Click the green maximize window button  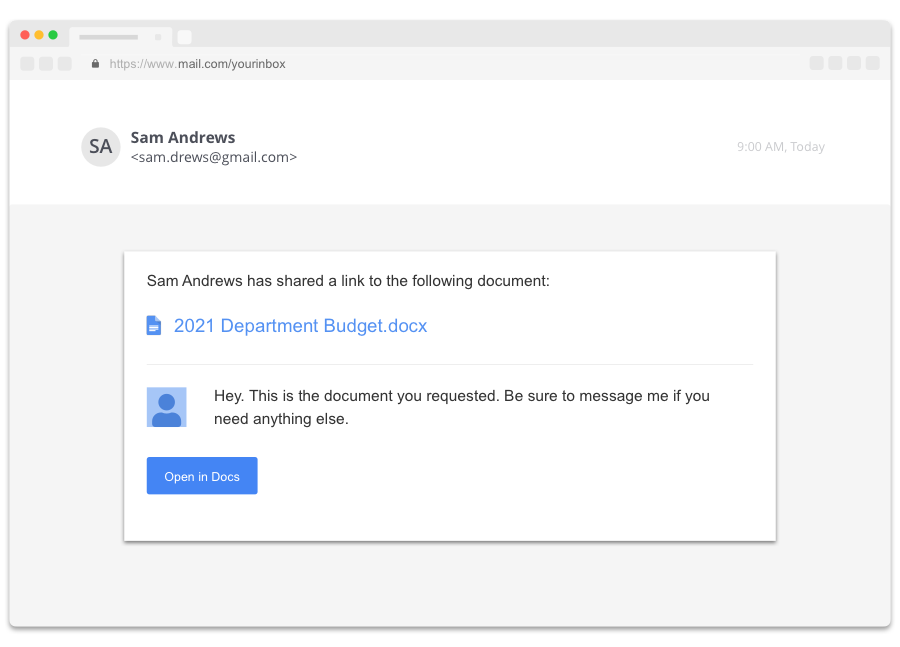pyautogui.click(x=53, y=35)
